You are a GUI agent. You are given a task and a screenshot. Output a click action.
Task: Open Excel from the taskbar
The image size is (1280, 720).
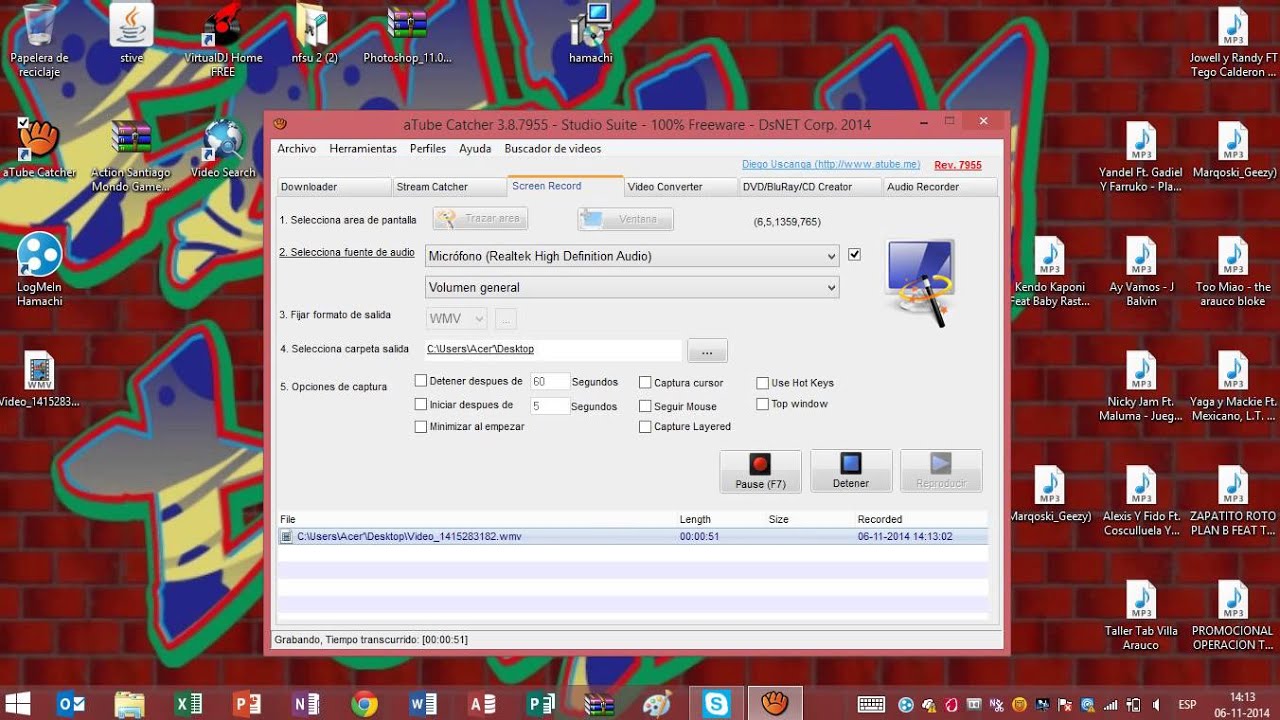(x=188, y=704)
